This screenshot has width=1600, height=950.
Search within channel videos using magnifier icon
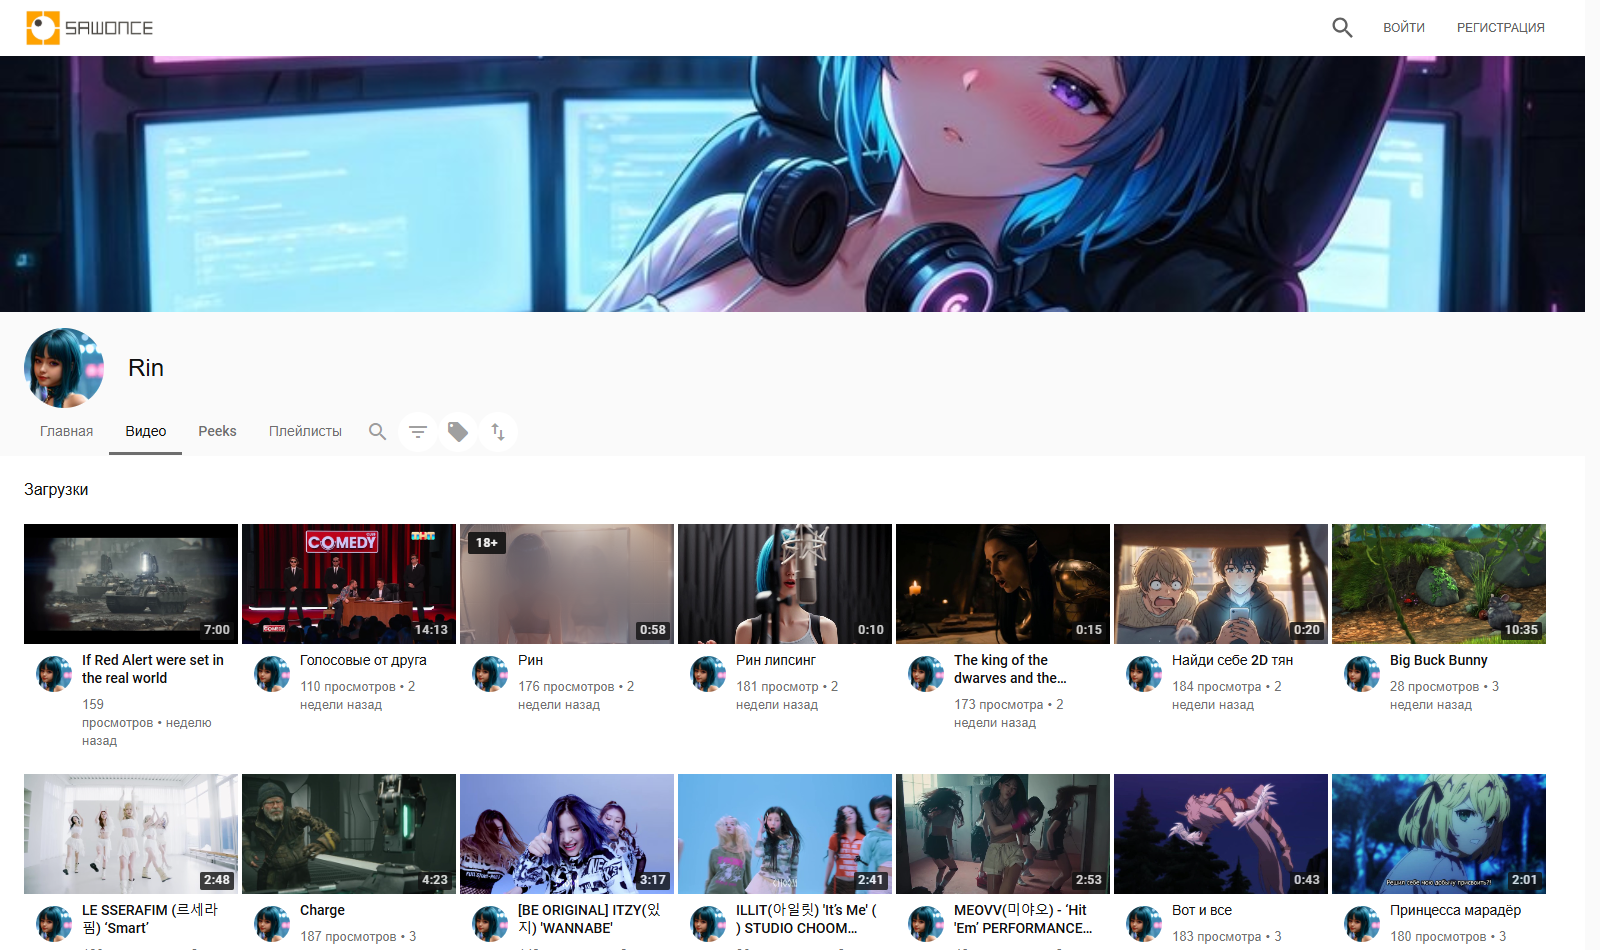(x=377, y=432)
